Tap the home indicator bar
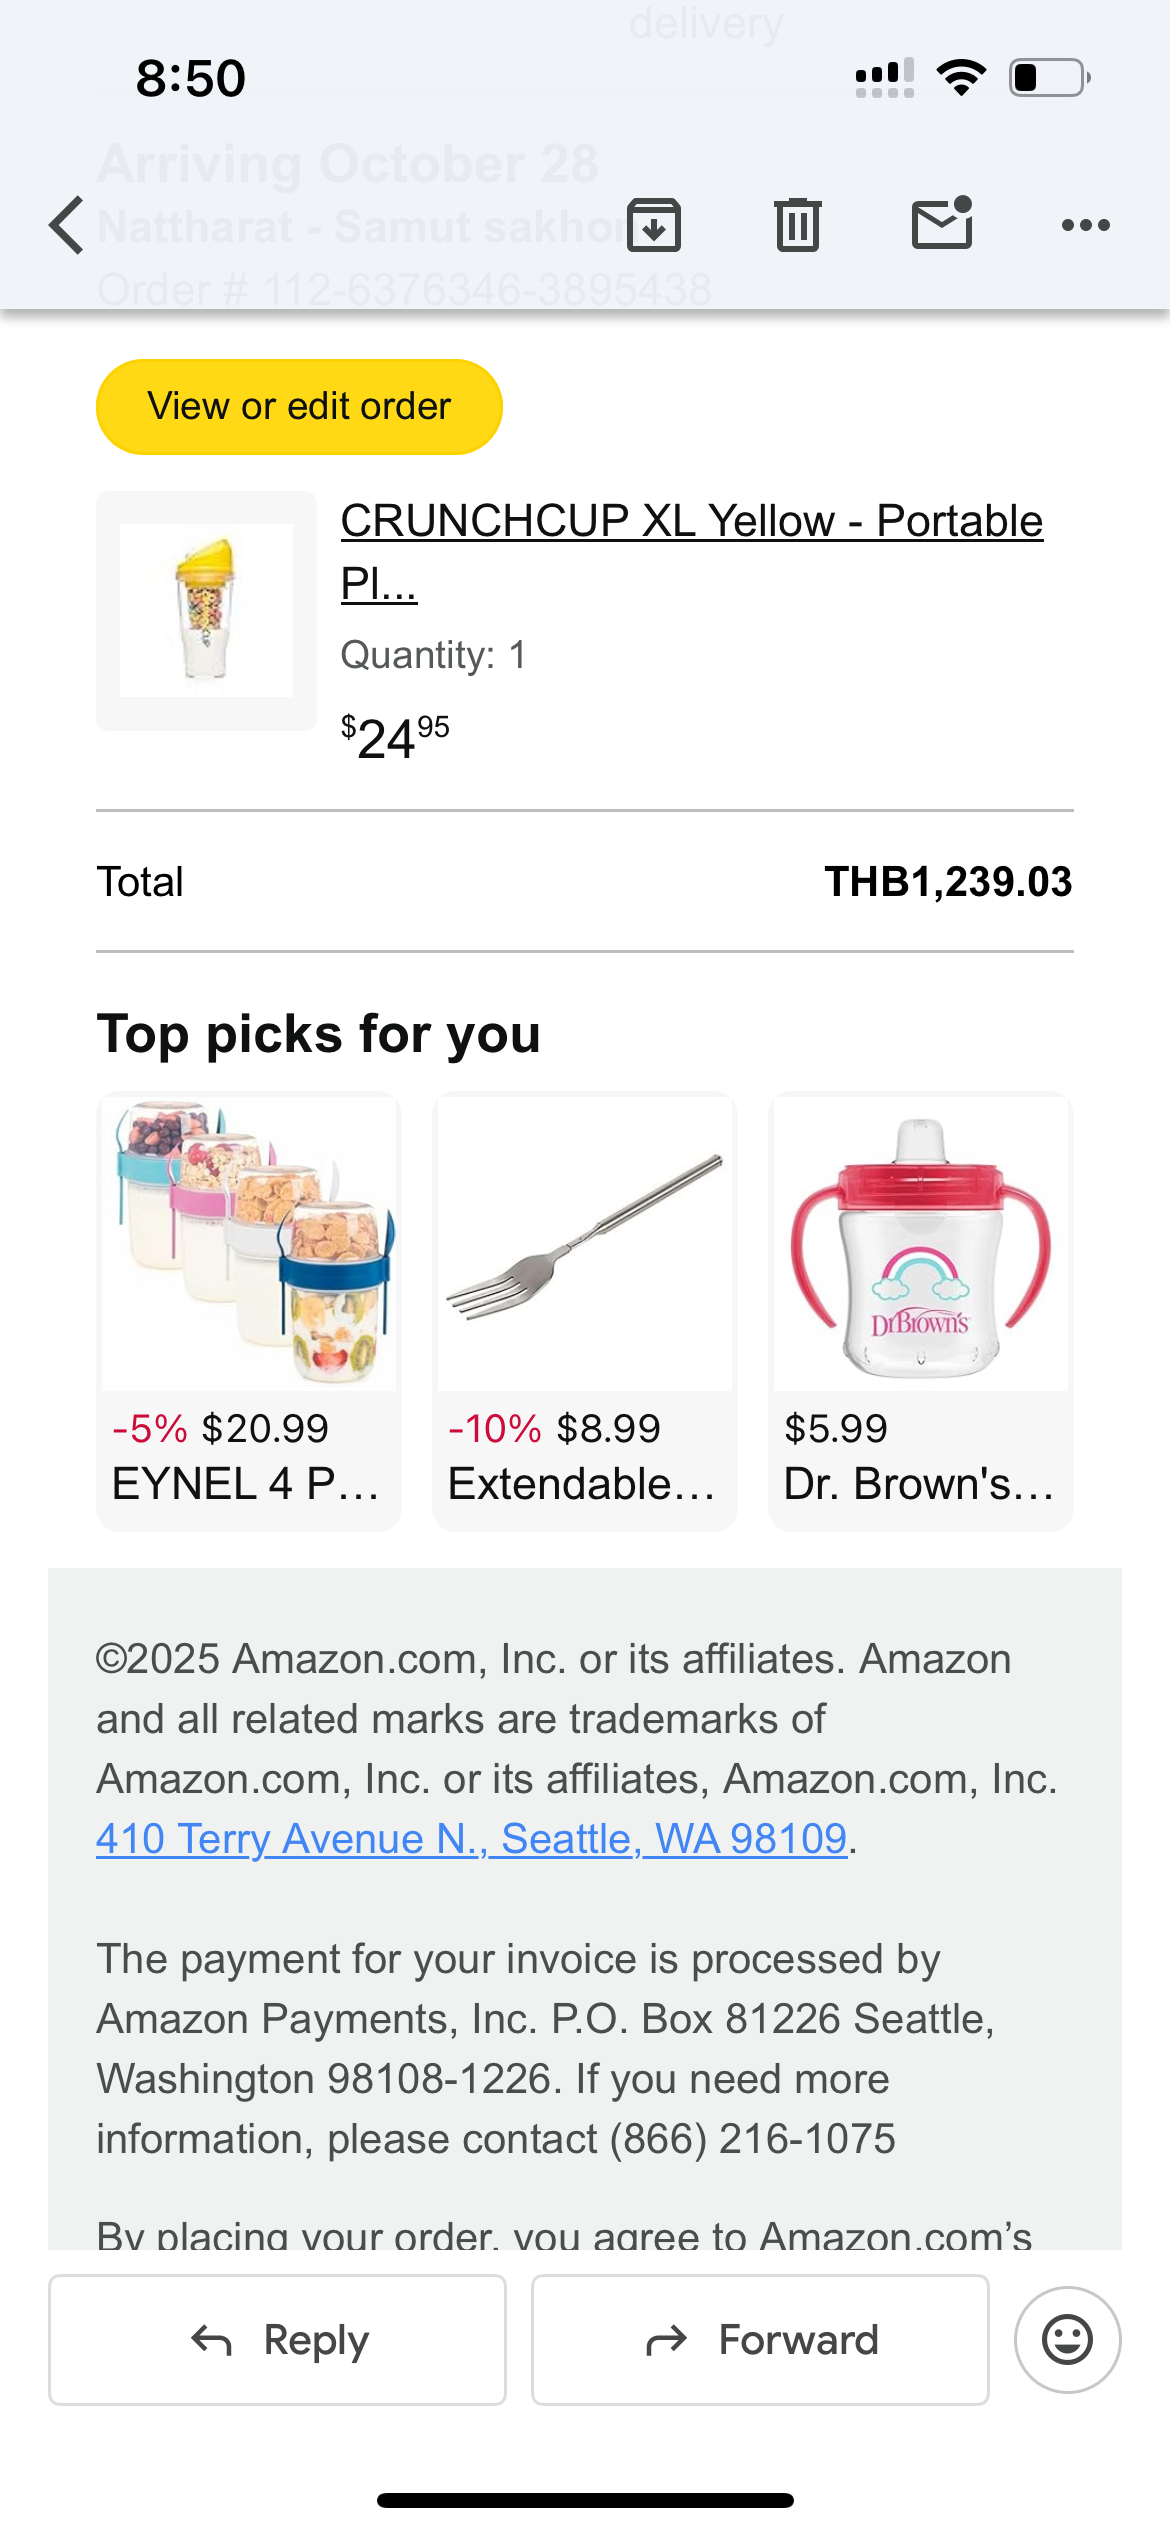Viewport: 1170px width, 2532px height. coord(585,2500)
